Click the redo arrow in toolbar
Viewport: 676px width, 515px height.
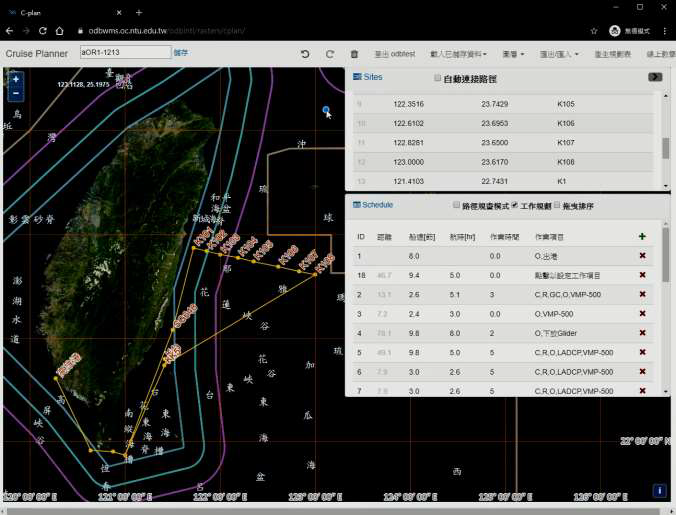330,54
